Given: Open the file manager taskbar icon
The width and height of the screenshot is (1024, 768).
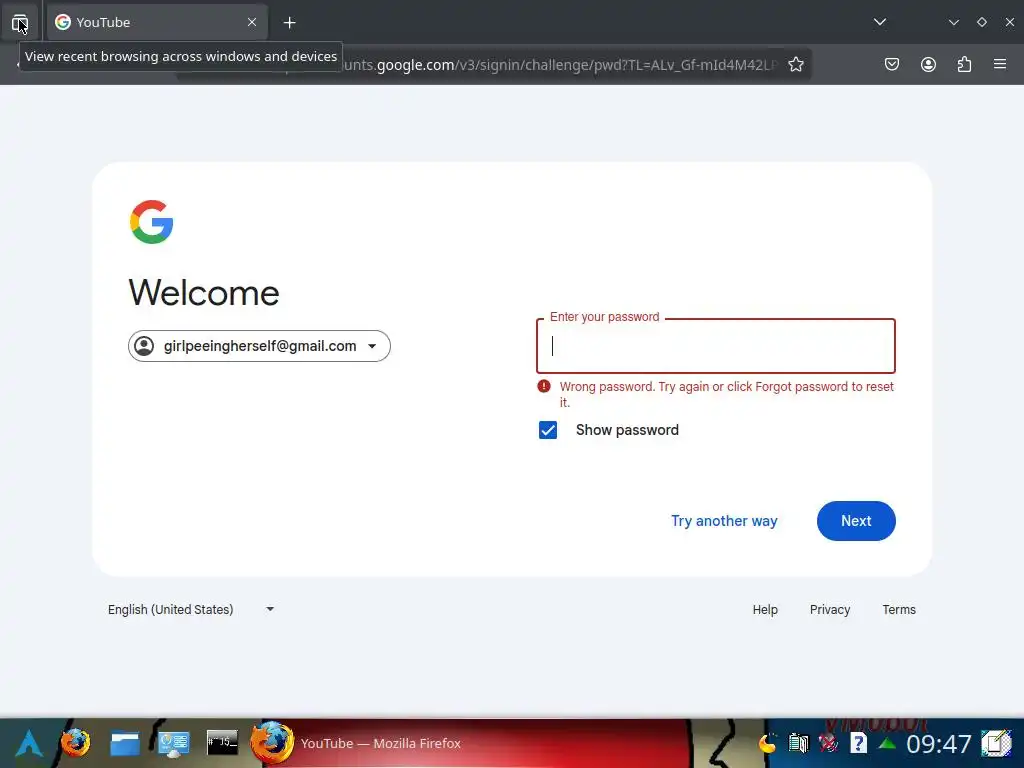Looking at the screenshot, I should pos(125,743).
